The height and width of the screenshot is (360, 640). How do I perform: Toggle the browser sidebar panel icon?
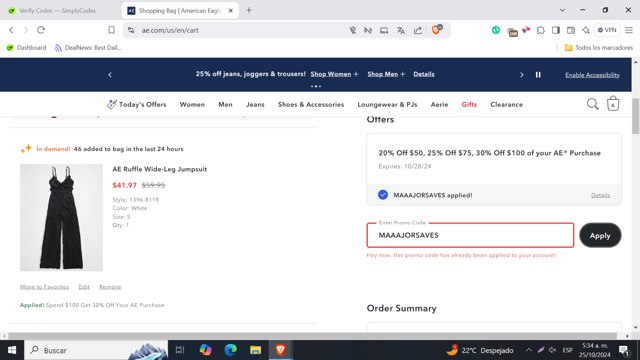coord(556,30)
